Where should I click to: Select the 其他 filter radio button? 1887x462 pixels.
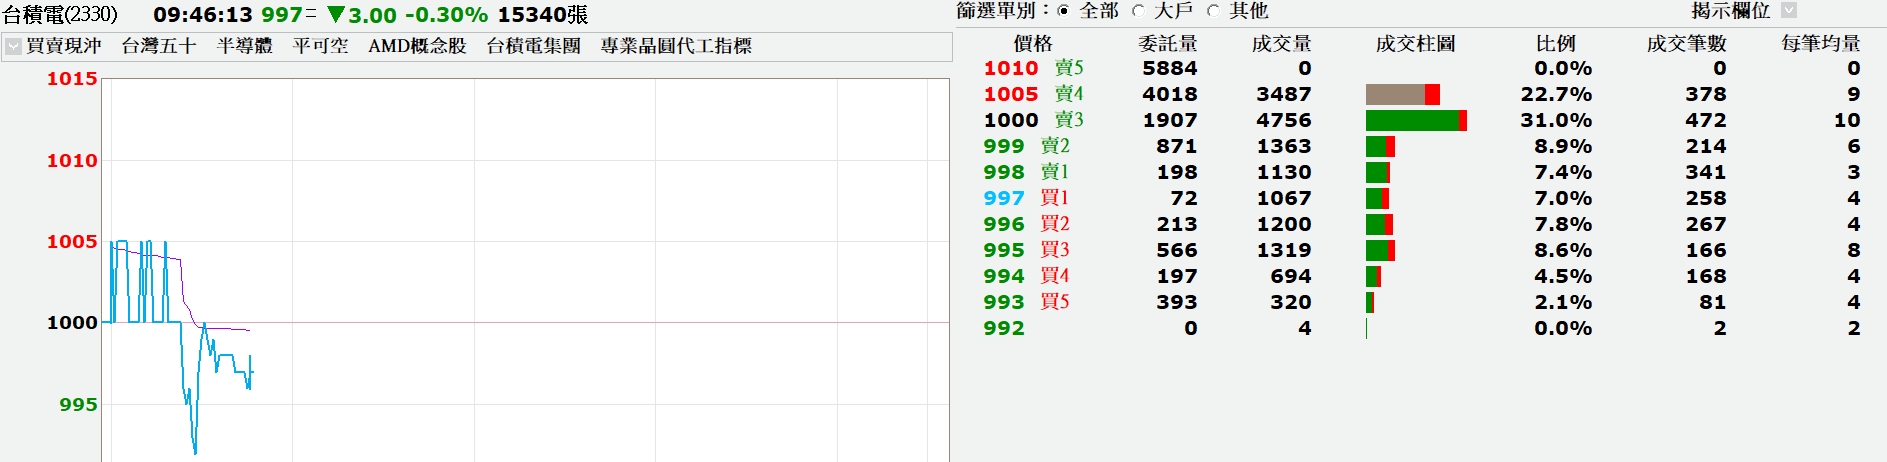point(1213,11)
